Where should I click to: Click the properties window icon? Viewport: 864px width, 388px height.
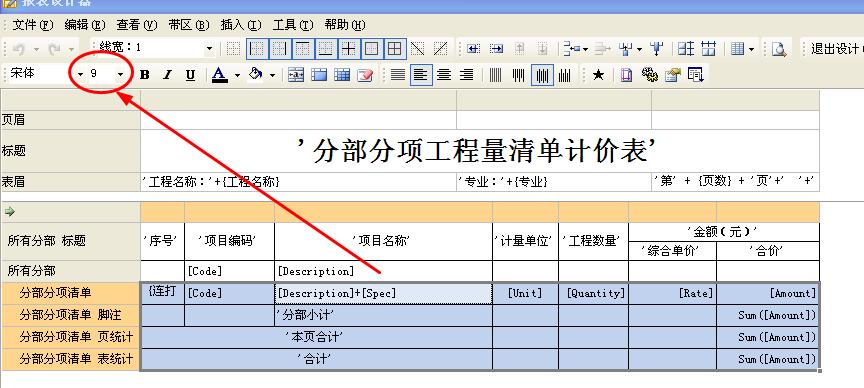tap(673, 75)
